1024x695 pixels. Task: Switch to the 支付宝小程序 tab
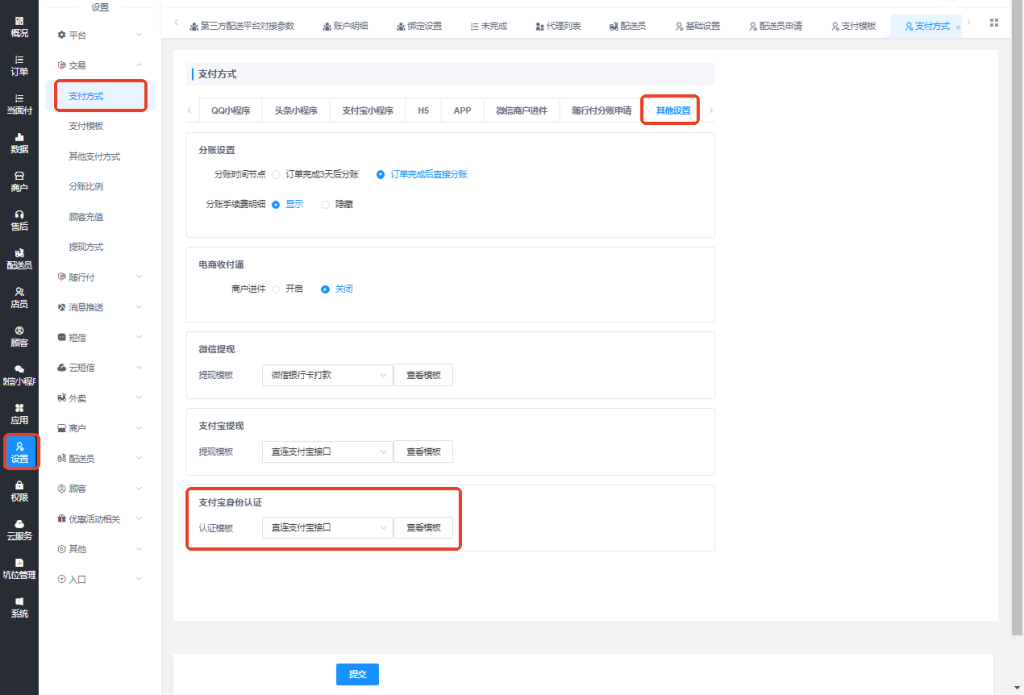[368, 110]
